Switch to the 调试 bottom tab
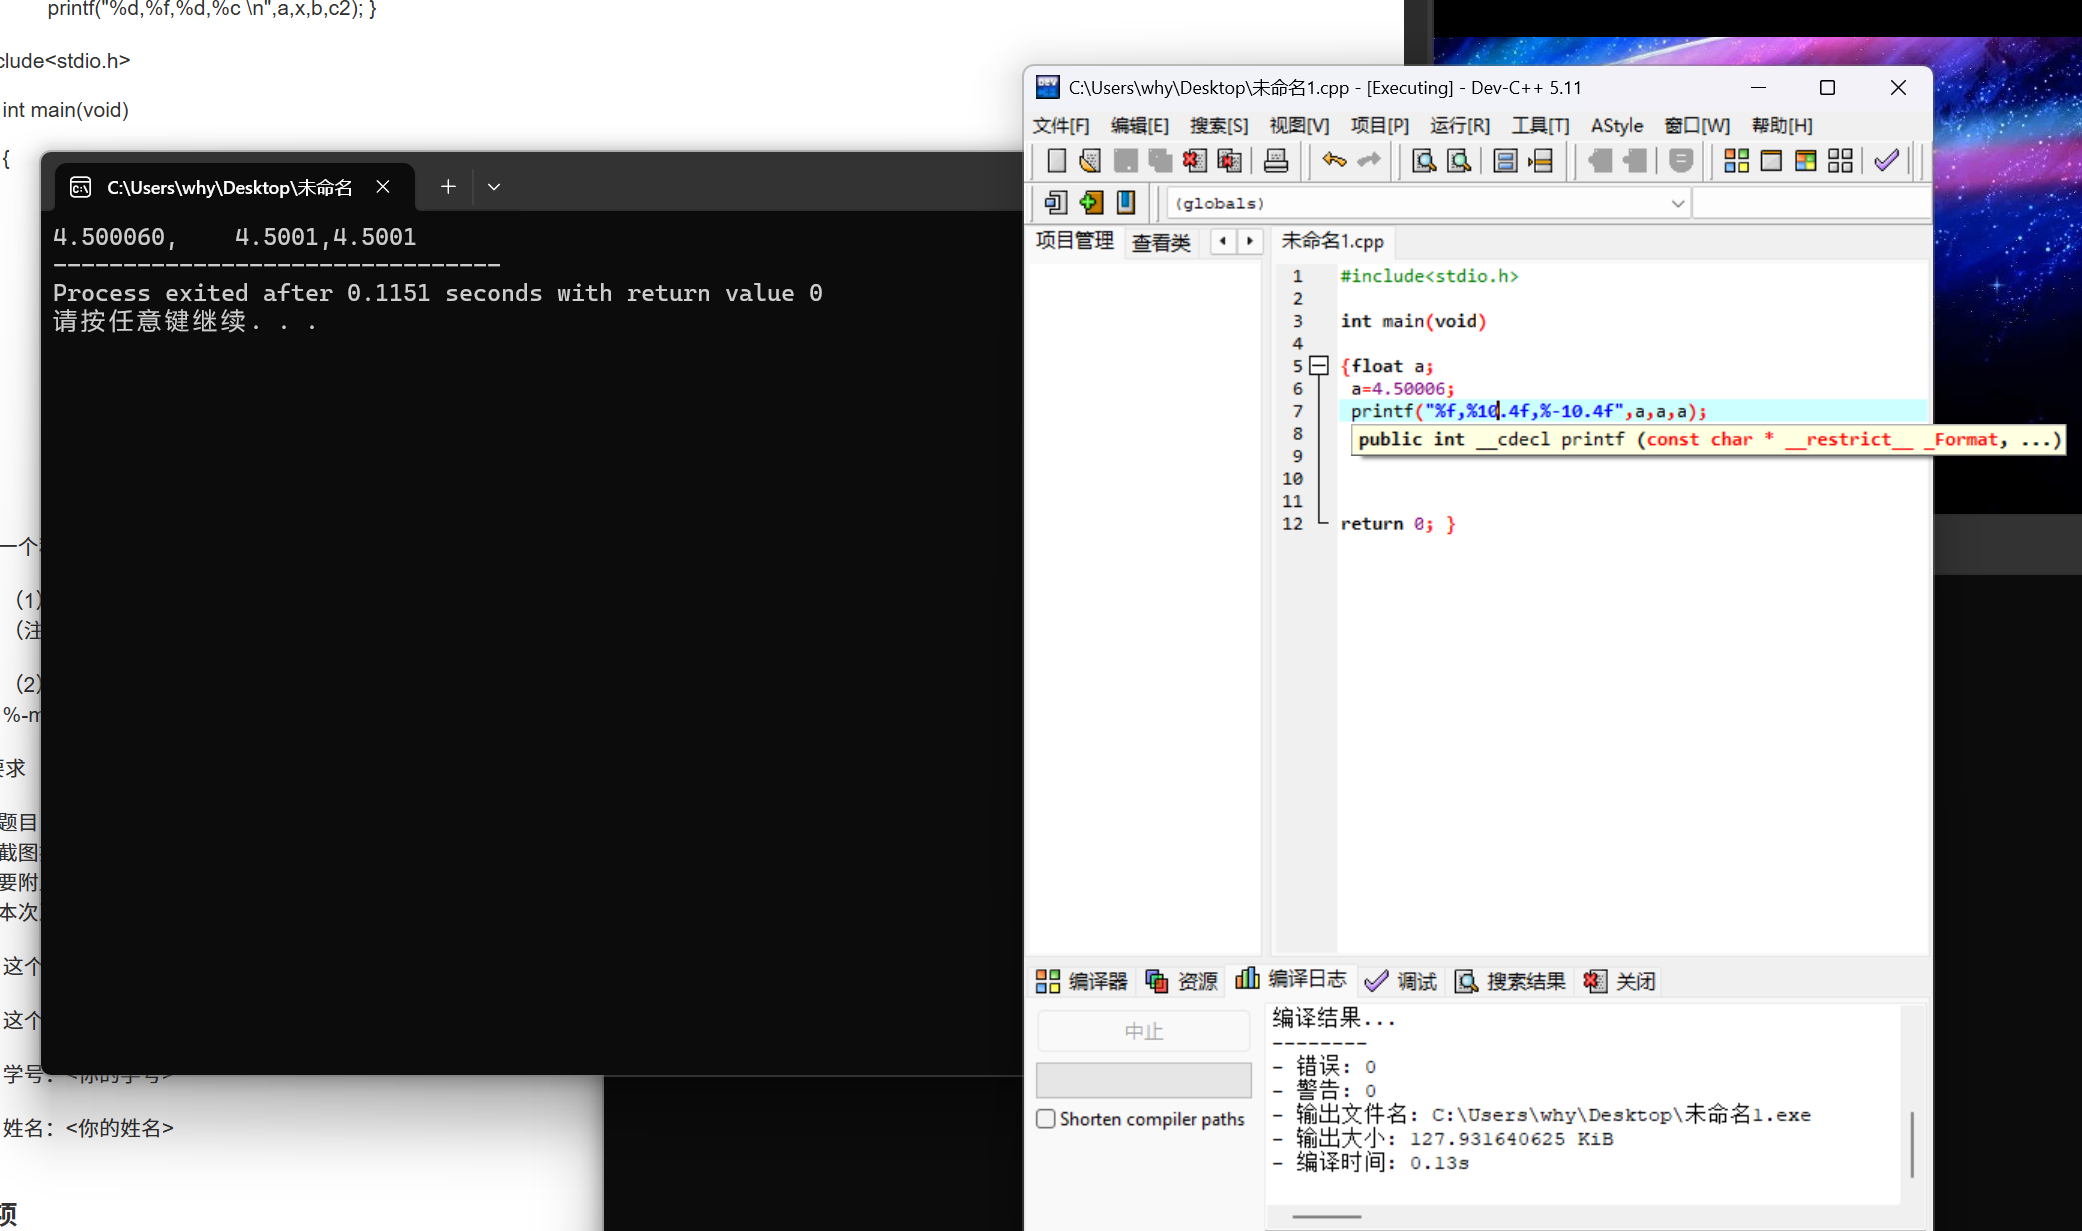Image resolution: width=2082 pixels, height=1231 pixels. 1402,982
